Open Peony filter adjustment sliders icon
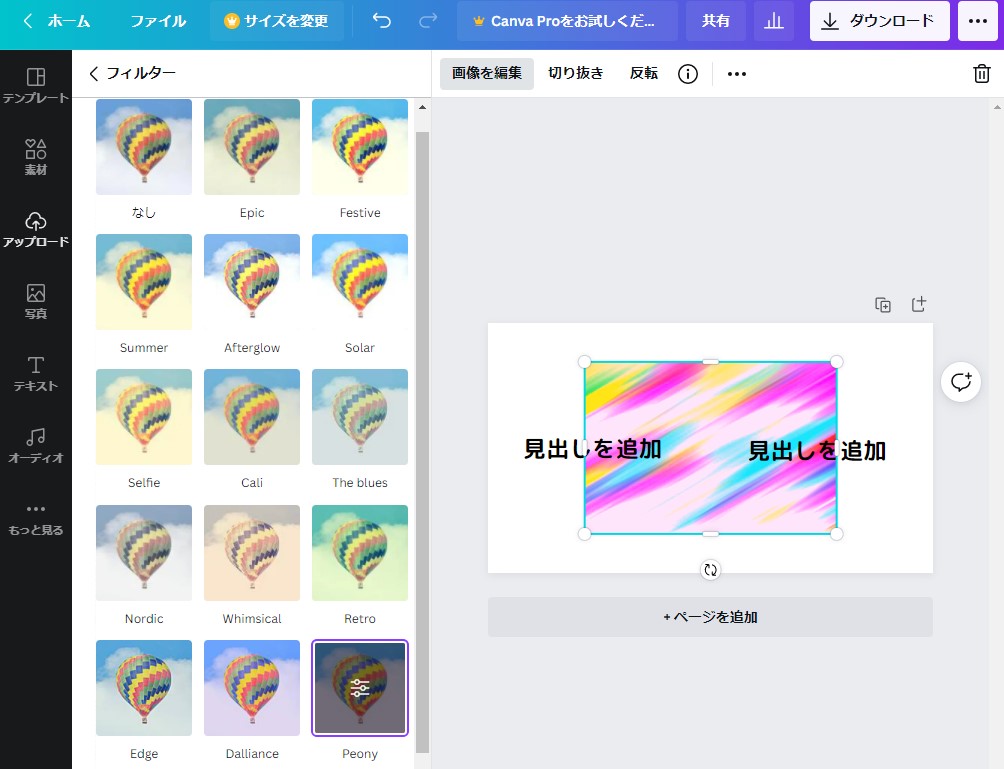1004x769 pixels. tap(360, 688)
